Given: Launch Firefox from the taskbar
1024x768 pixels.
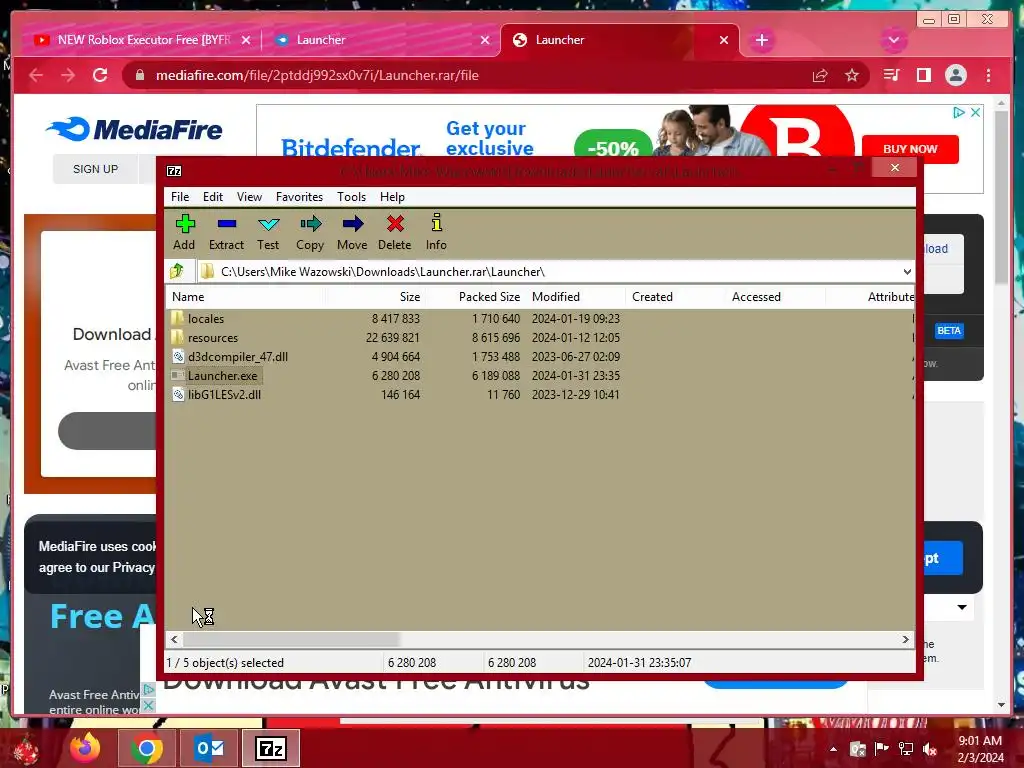Looking at the screenshot, I should pos(85,748).
